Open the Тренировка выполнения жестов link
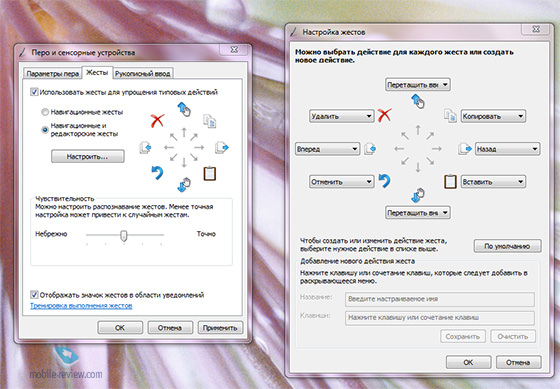This screenshot has height=389, width=560. coord(81,306)
